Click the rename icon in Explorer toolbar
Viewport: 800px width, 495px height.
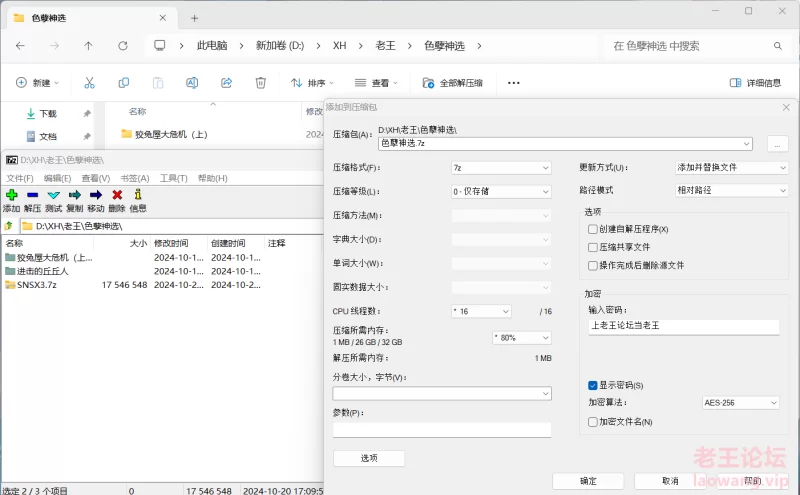tap(192, 83)
